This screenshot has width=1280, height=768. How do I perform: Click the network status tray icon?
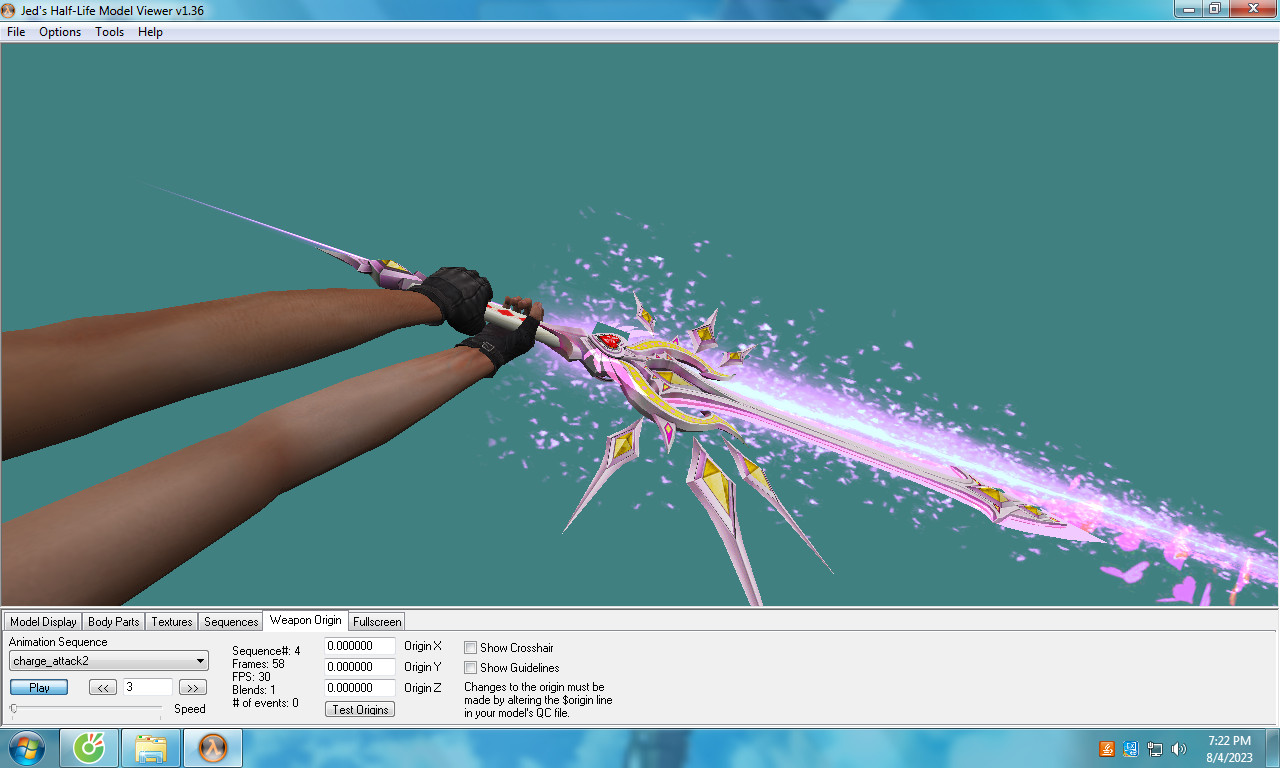[x=1155, y=748]
